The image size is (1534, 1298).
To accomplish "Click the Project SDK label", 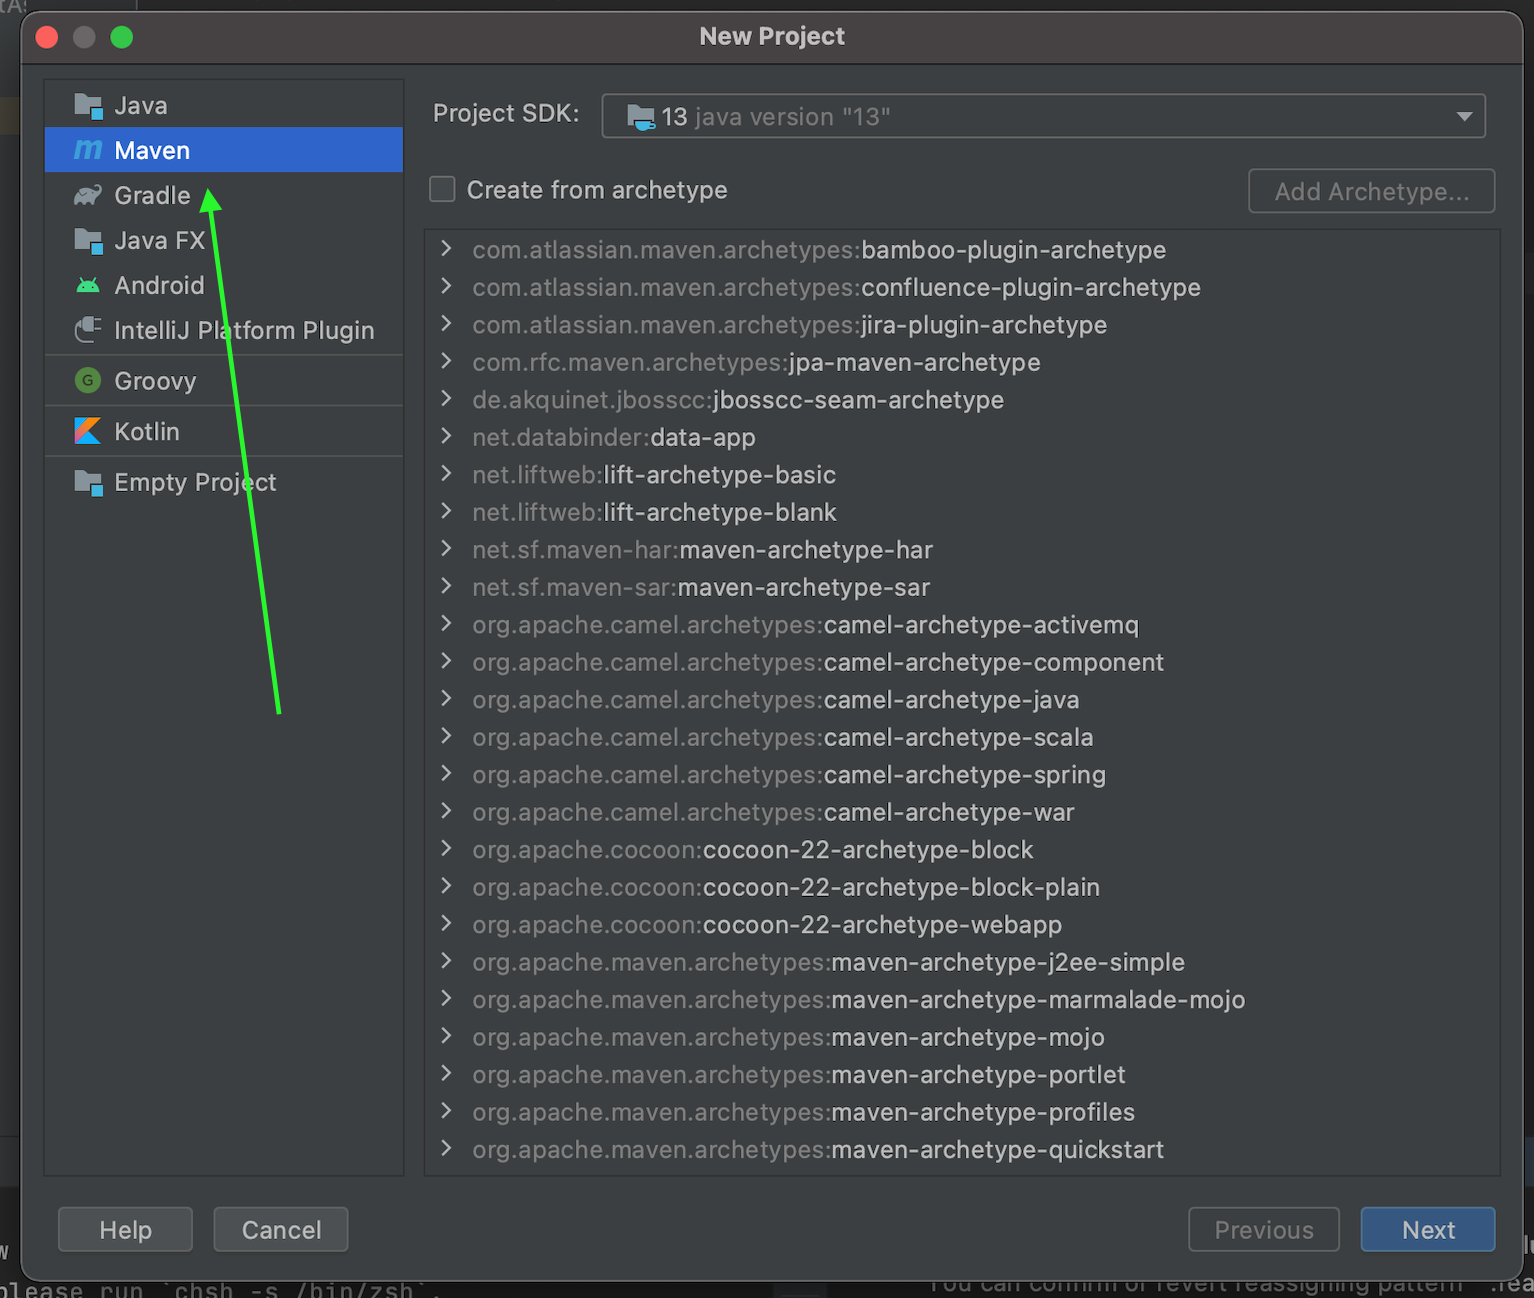I will point(506,113).
